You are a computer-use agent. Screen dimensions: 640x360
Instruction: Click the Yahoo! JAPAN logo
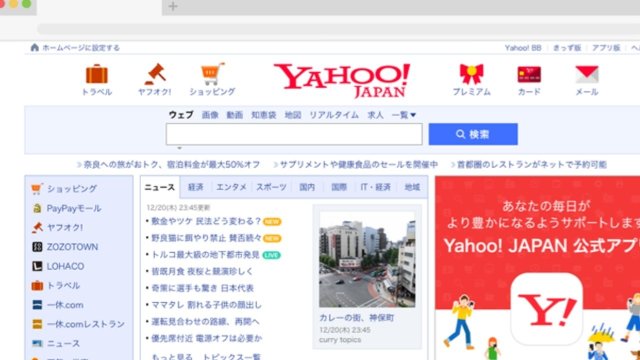tap(342, 80)
